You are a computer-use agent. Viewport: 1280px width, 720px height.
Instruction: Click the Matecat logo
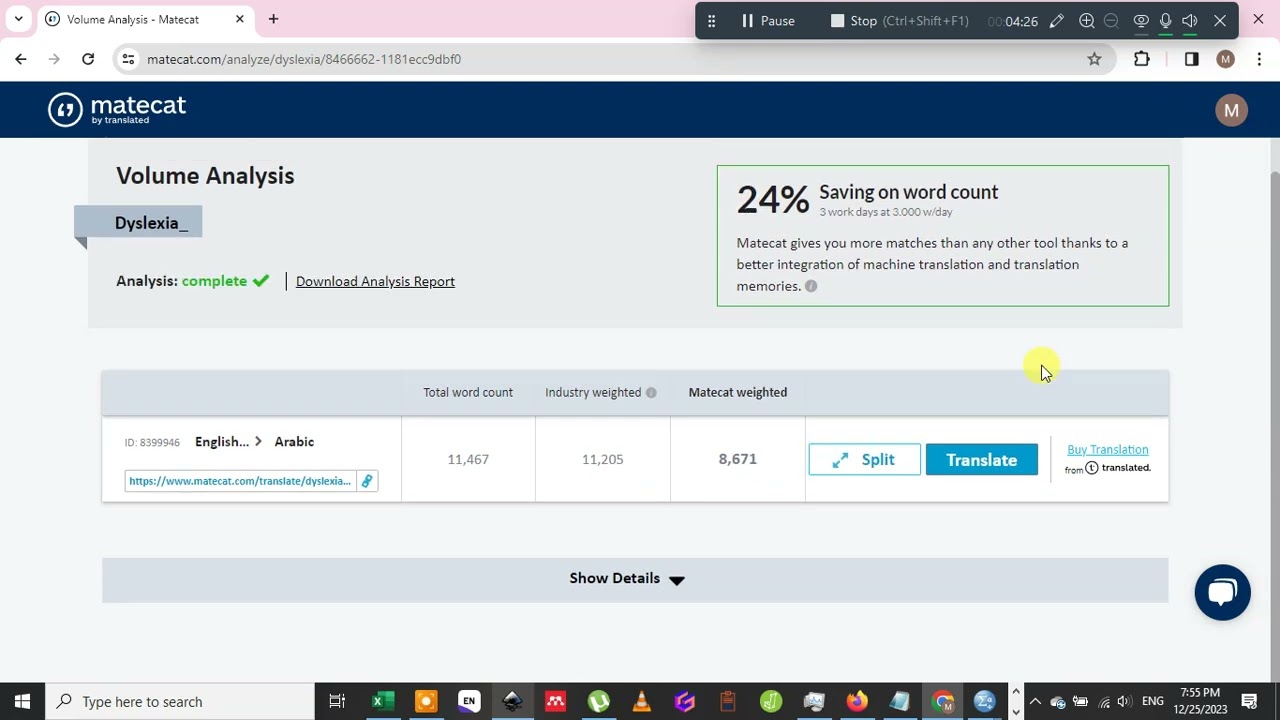pos(117,109)
